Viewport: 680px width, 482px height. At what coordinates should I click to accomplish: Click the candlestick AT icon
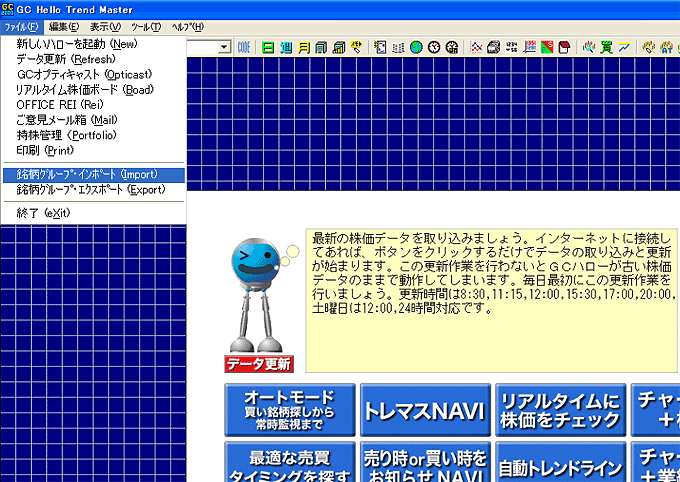pos(666,47)
